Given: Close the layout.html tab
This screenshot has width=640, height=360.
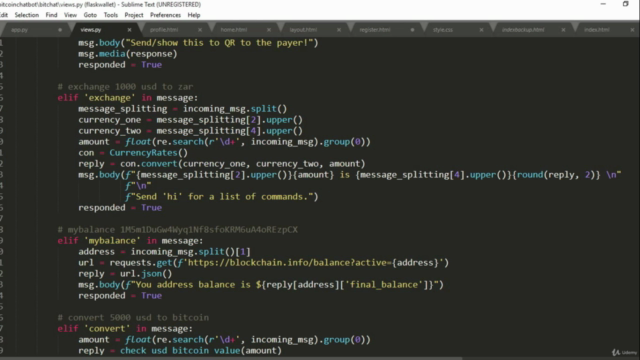Looking at the screenshot, I should coord(339,30).
